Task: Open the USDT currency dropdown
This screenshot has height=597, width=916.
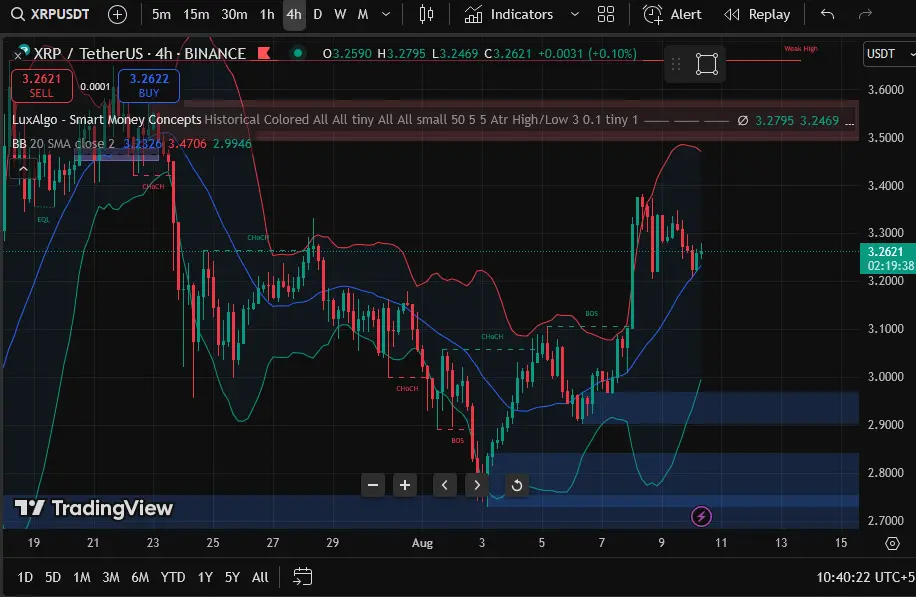Action: pyautogui.click(x=889, y=54)
